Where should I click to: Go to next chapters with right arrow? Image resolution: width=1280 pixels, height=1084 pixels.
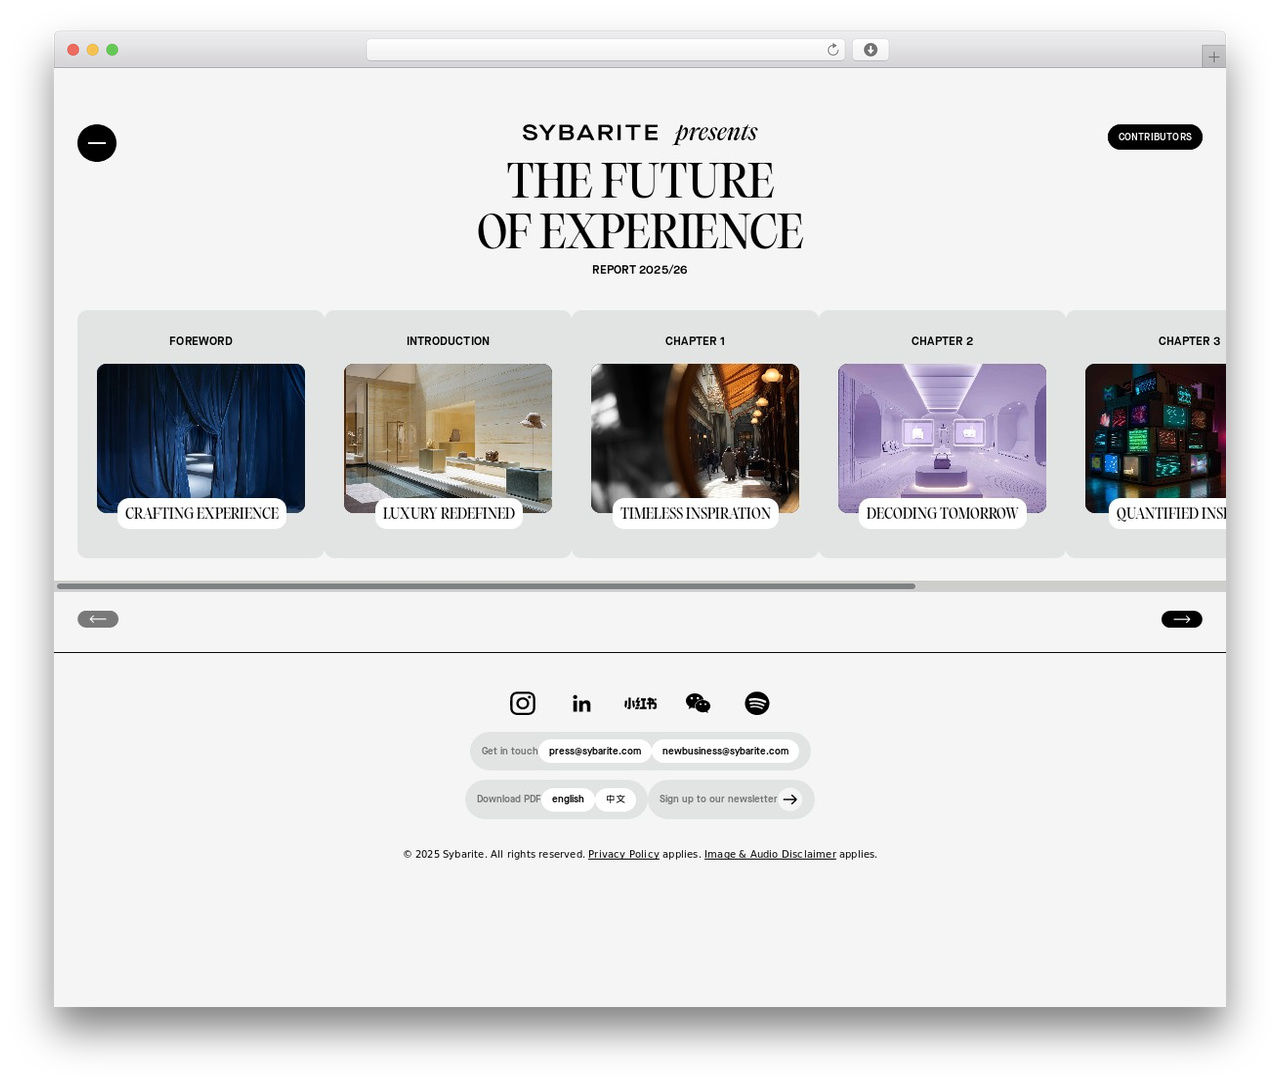(x=1181, y=619)
